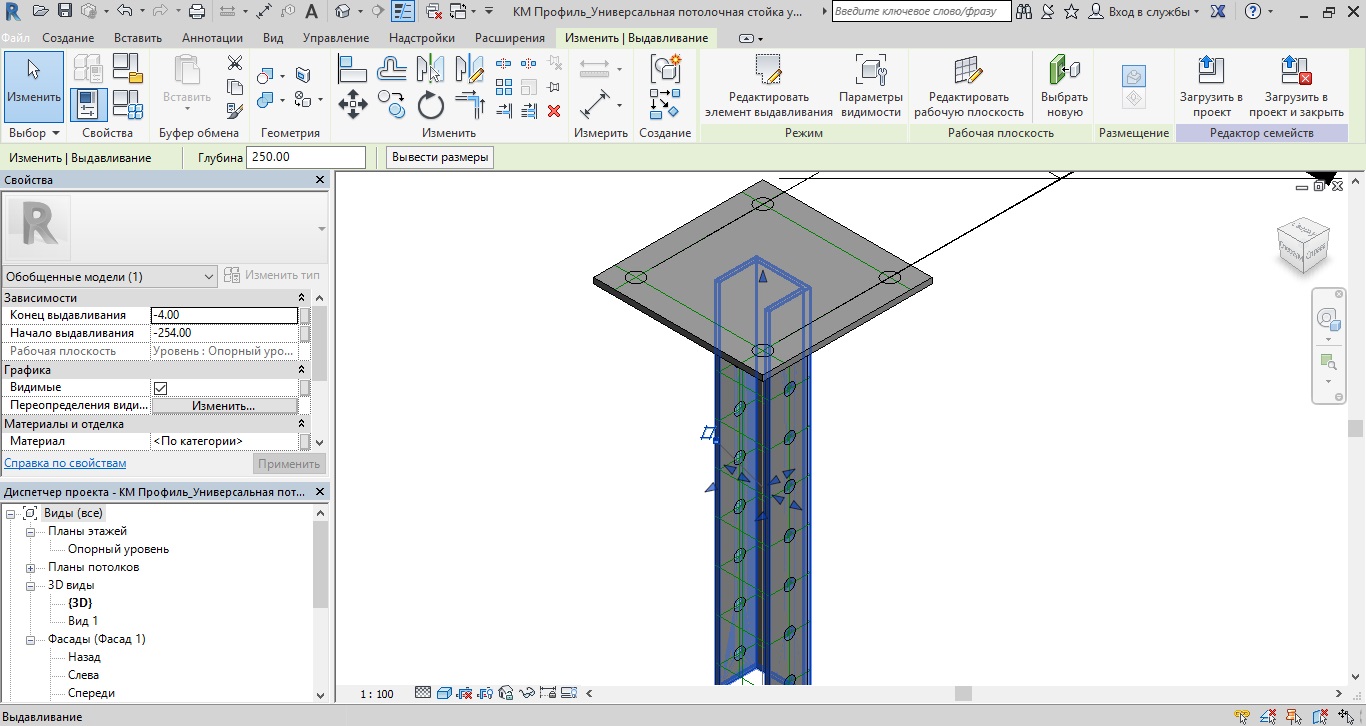
Task: Click the horizontal scrollbar thumb of view
Action: (x=962, y=693)
